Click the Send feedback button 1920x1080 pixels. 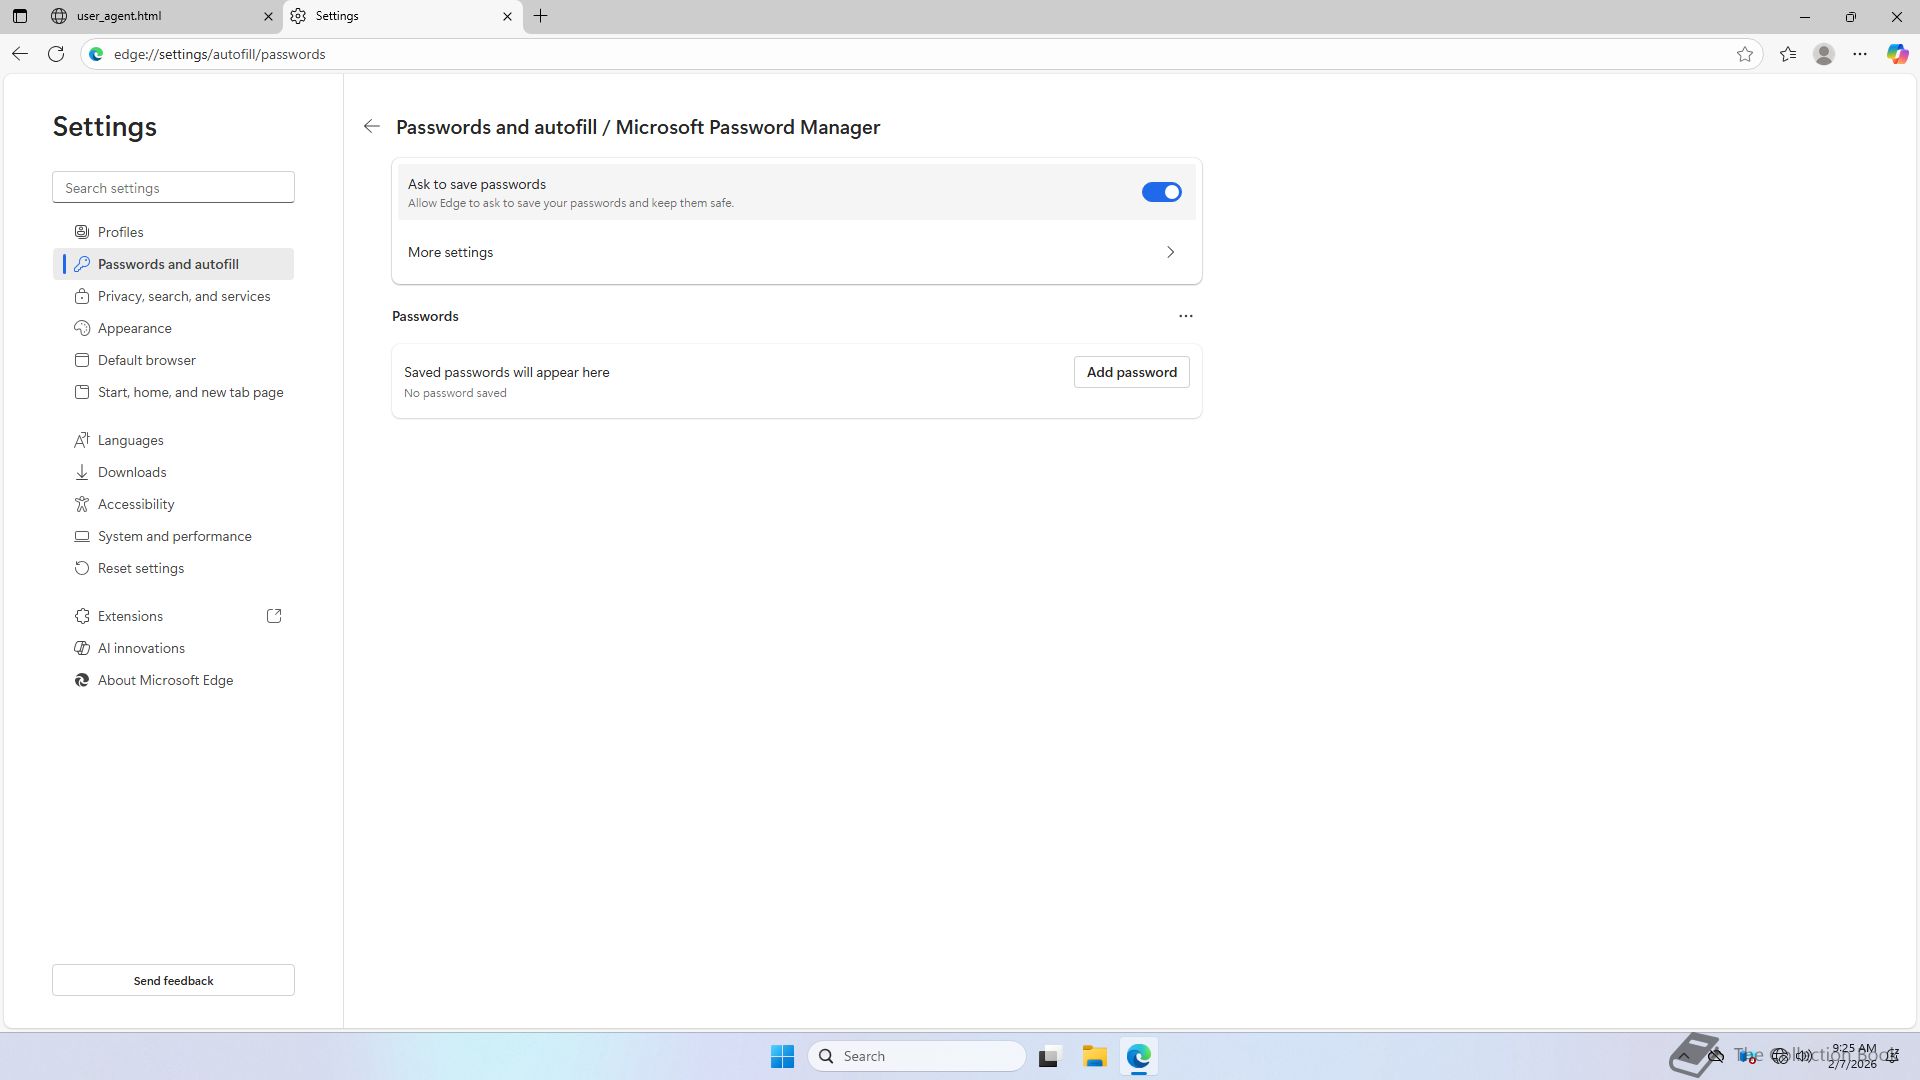[173, 980]
